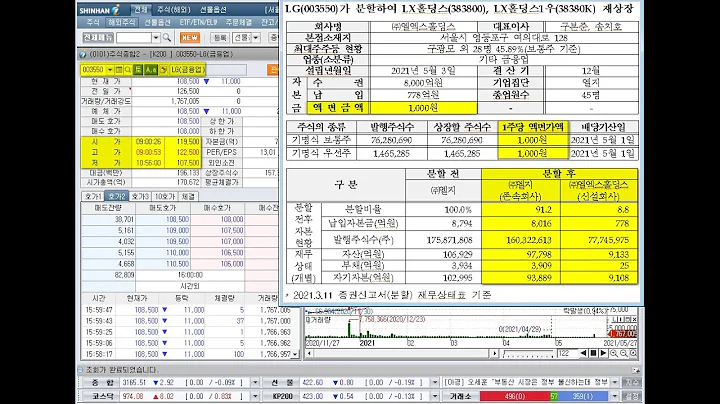Switch to the 10호가 tab

click(x=164, y=196)
